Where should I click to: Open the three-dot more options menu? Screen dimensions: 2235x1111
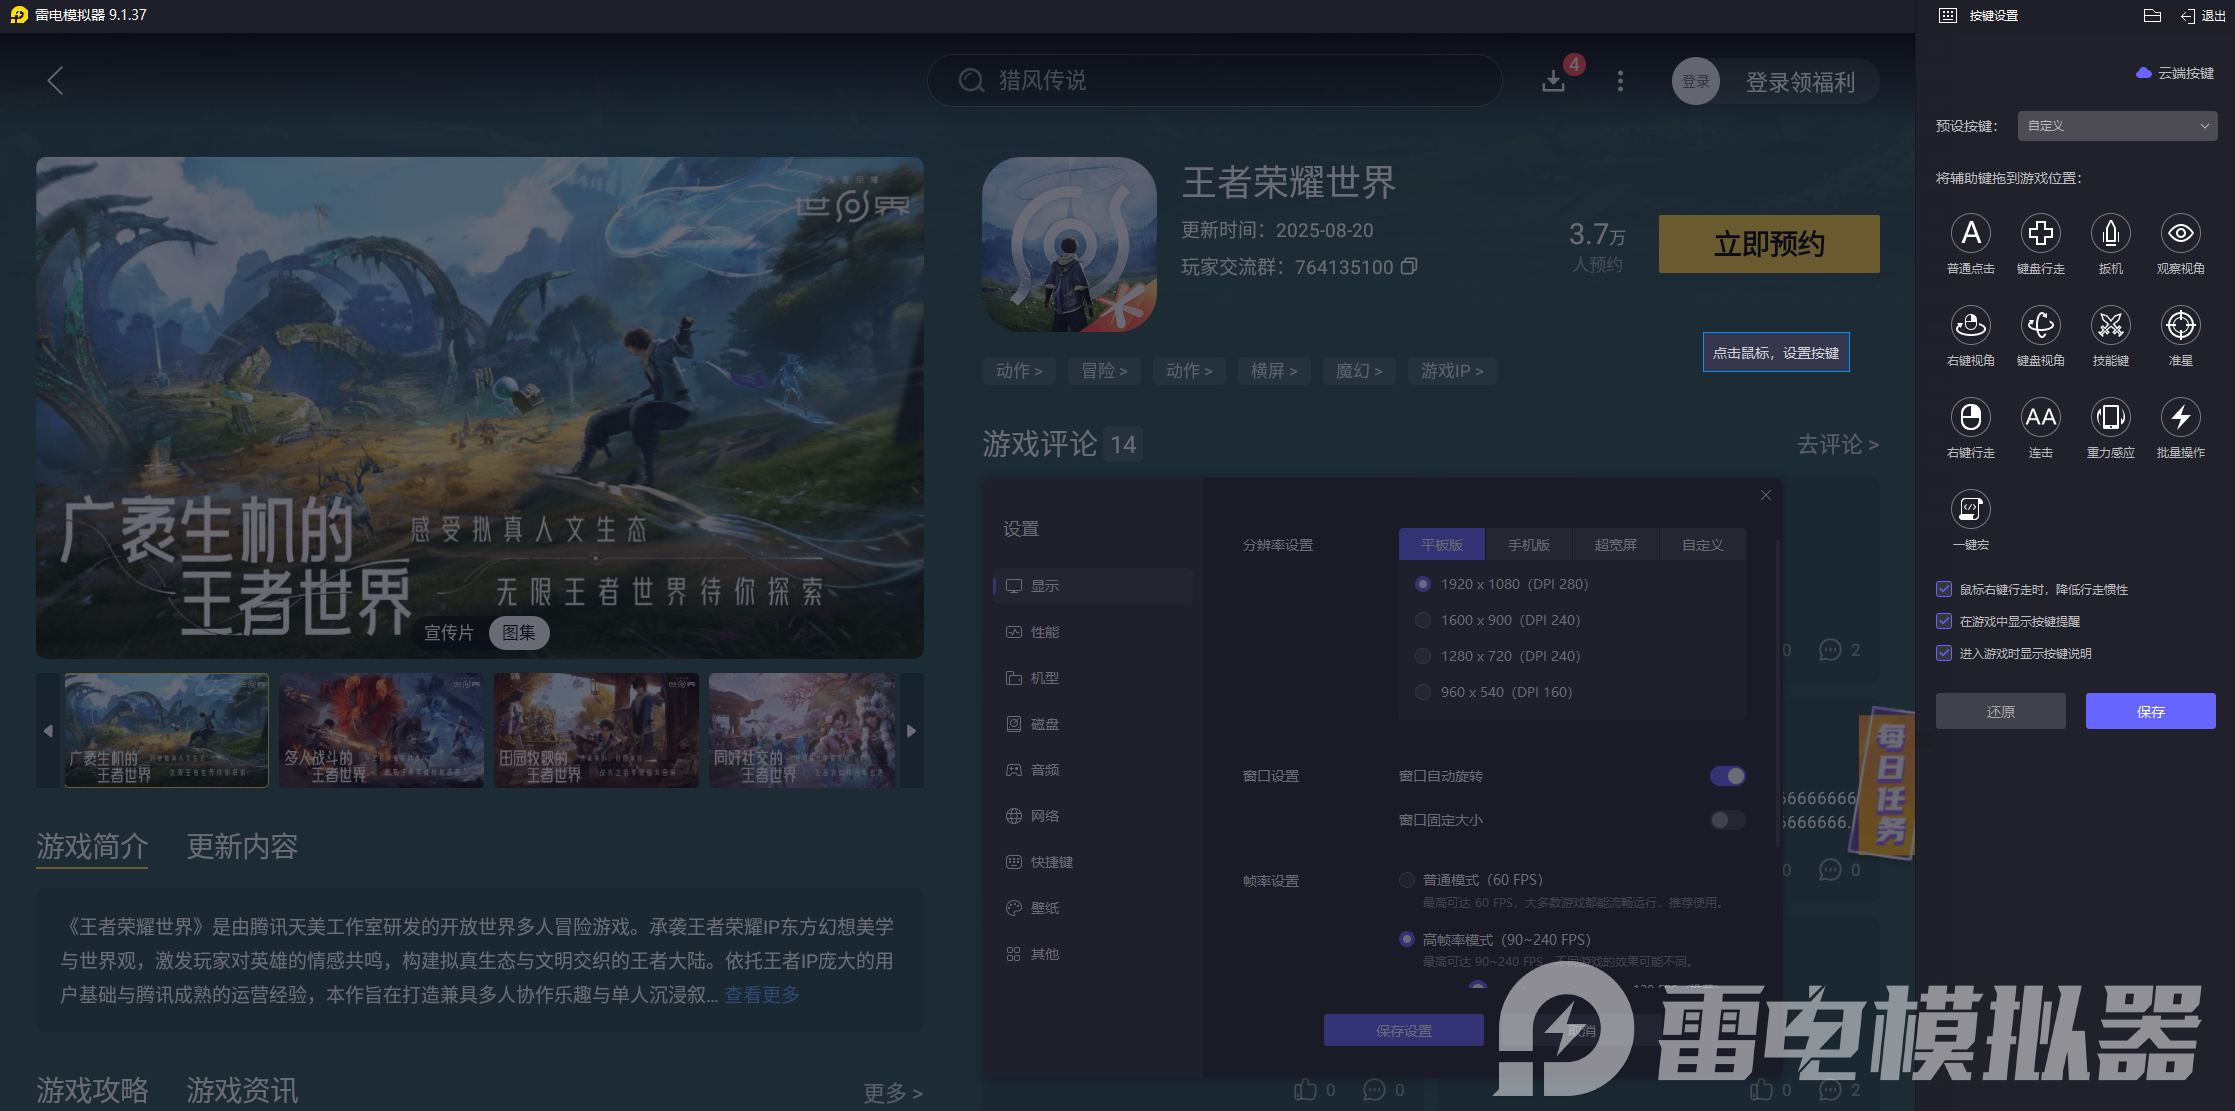(x=1620, y=81)
